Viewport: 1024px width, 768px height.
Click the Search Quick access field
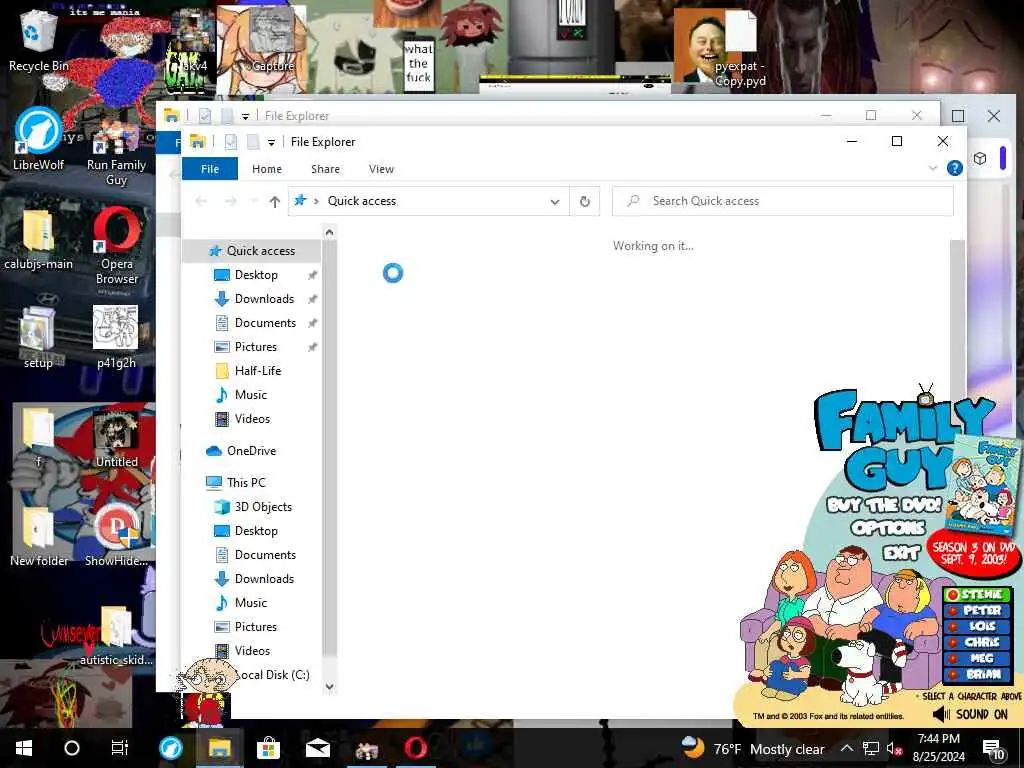pyautogui.click(x=782, y=201)
